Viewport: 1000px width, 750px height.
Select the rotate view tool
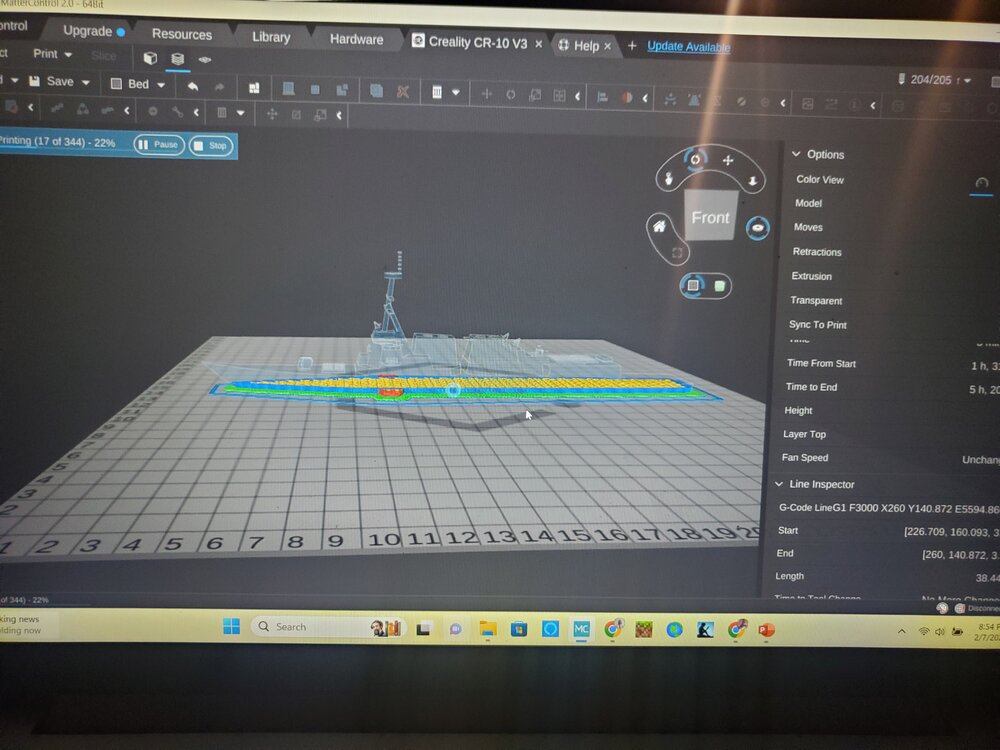(x=696, y=158)
